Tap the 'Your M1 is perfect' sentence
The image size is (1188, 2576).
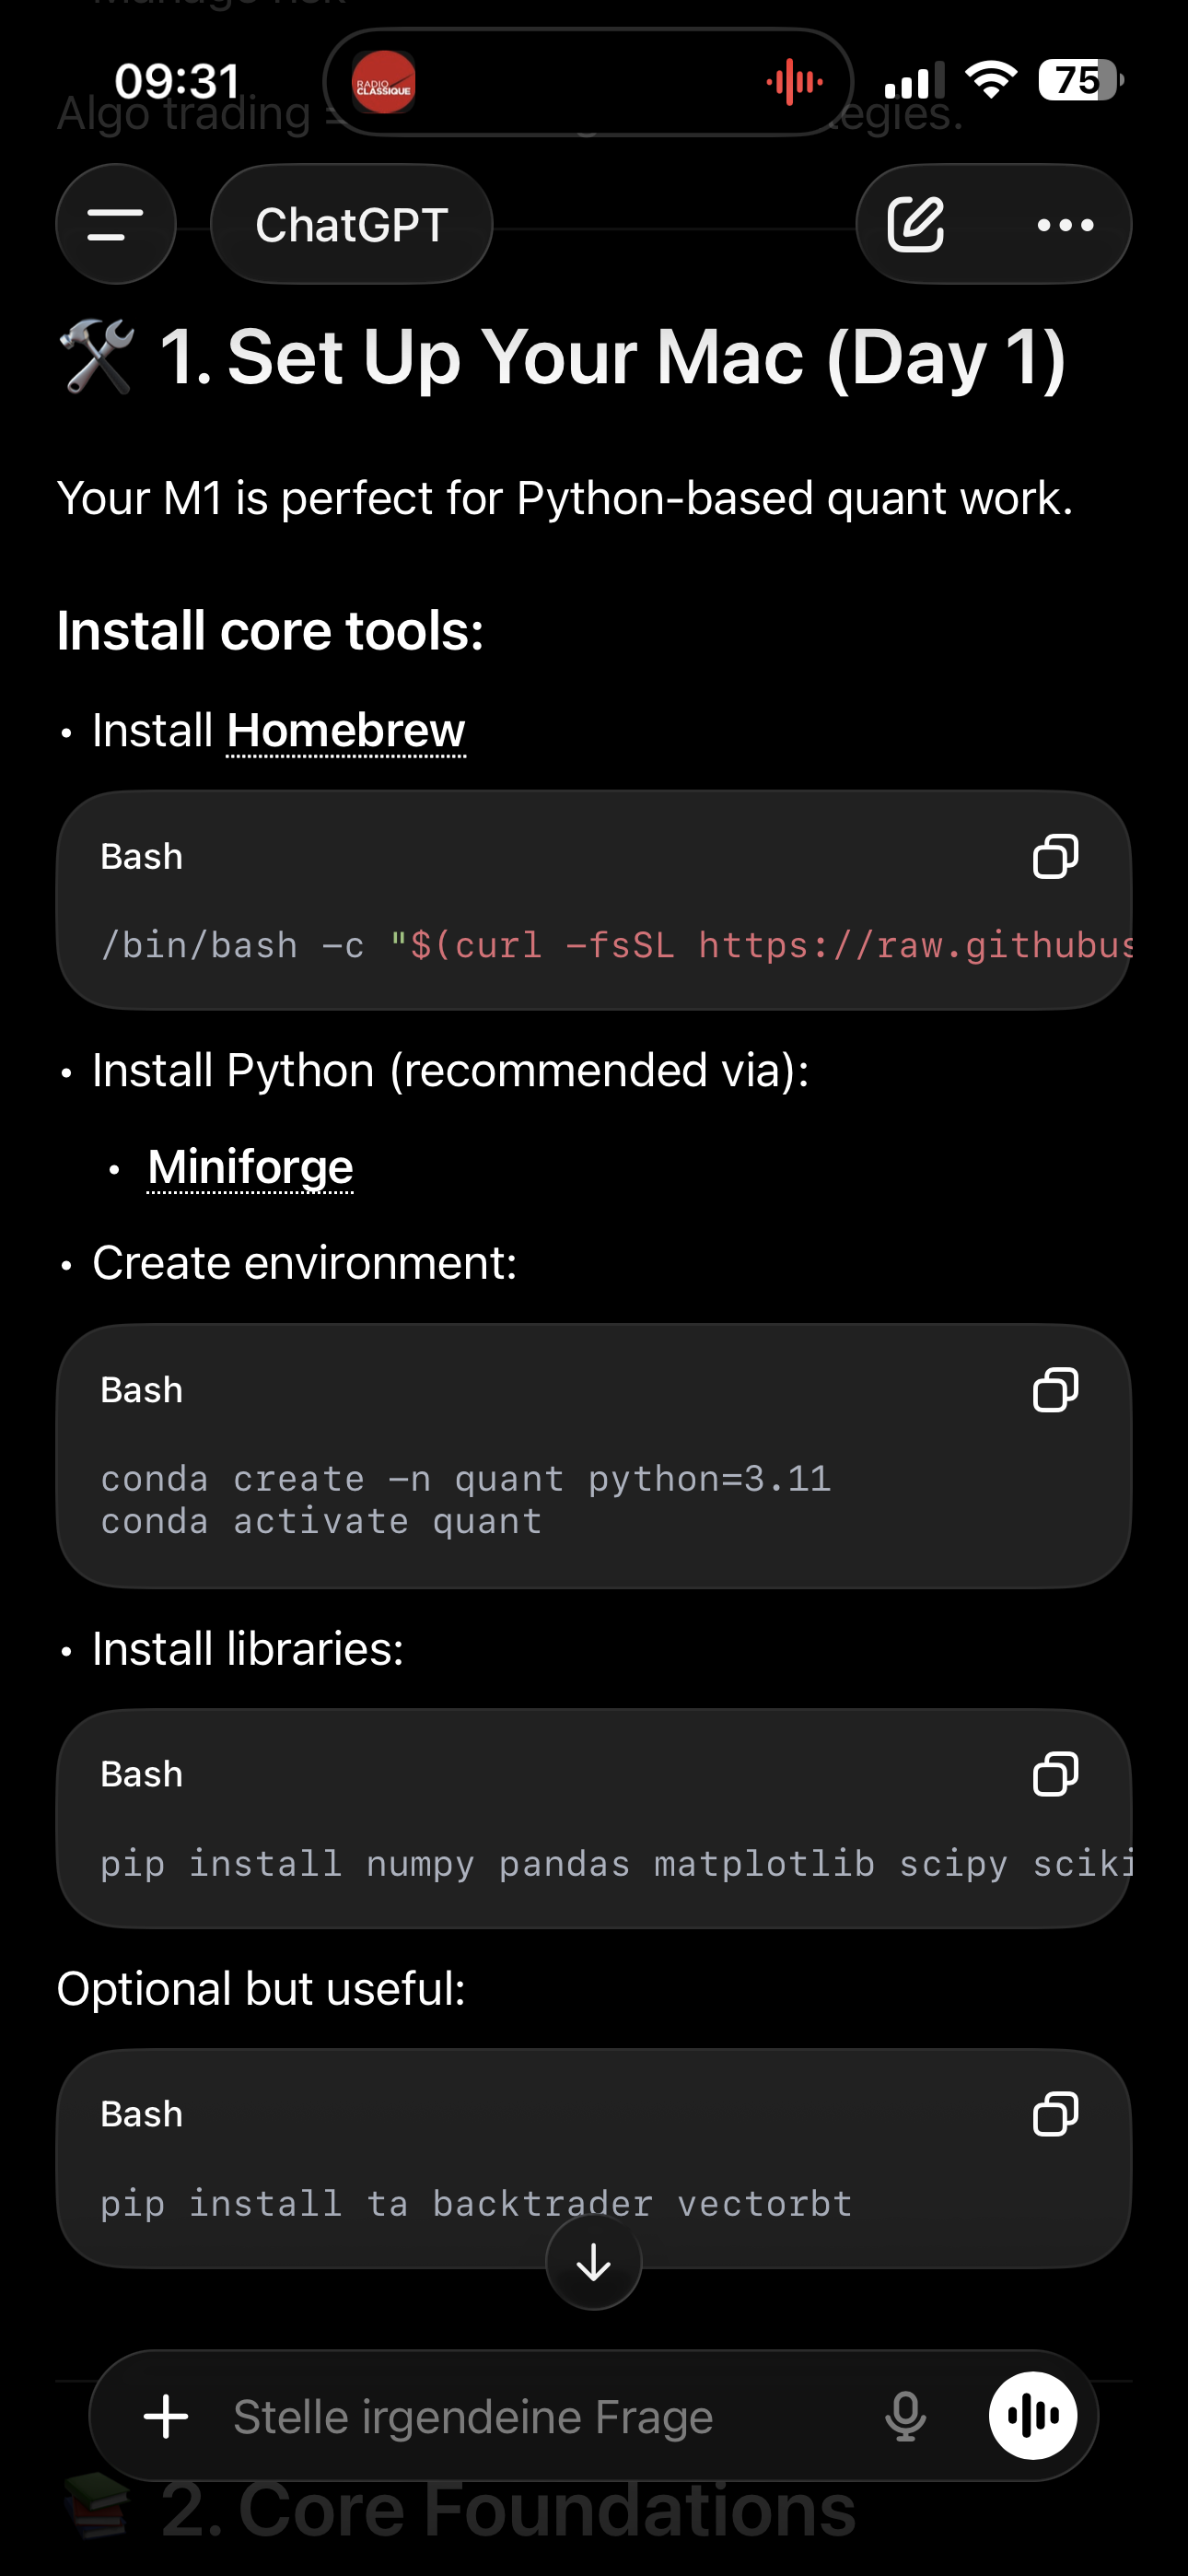click(x=565, y=498)
